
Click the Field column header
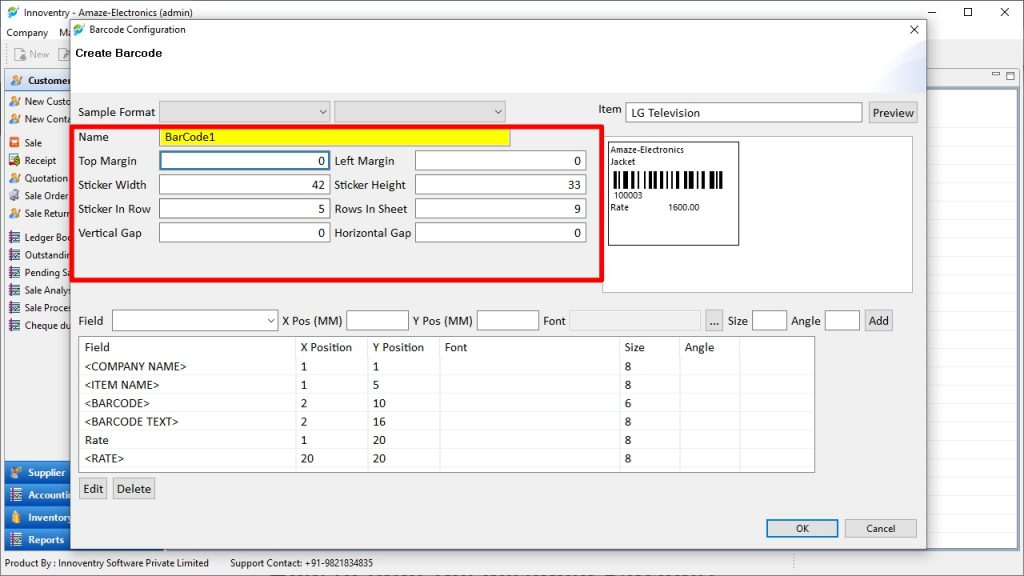coord(187,347)
